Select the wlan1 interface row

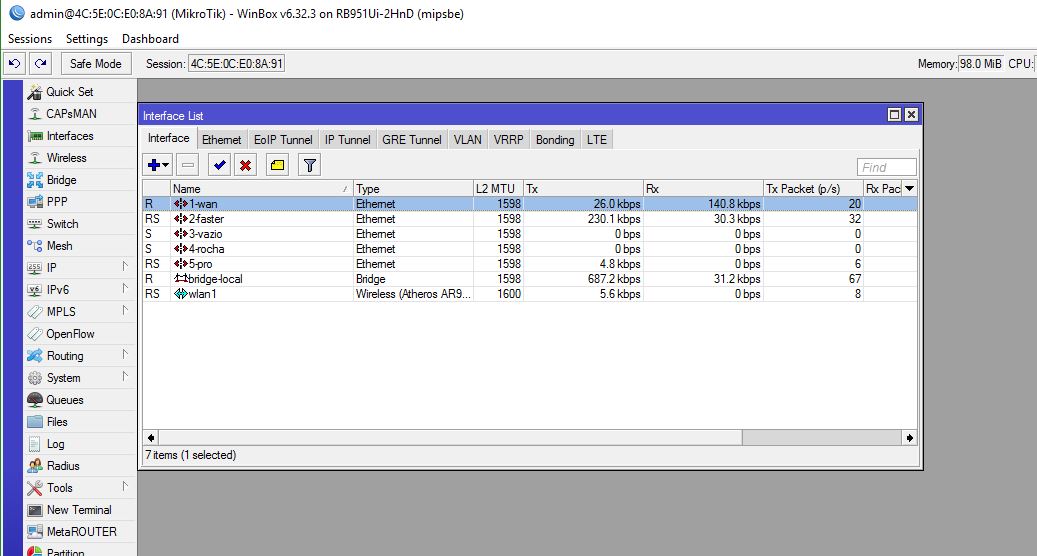tap(530, 294)
